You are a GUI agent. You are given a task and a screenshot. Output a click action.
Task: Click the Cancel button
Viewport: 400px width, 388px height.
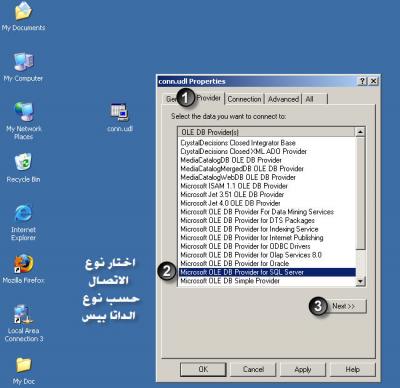[253, 369]
